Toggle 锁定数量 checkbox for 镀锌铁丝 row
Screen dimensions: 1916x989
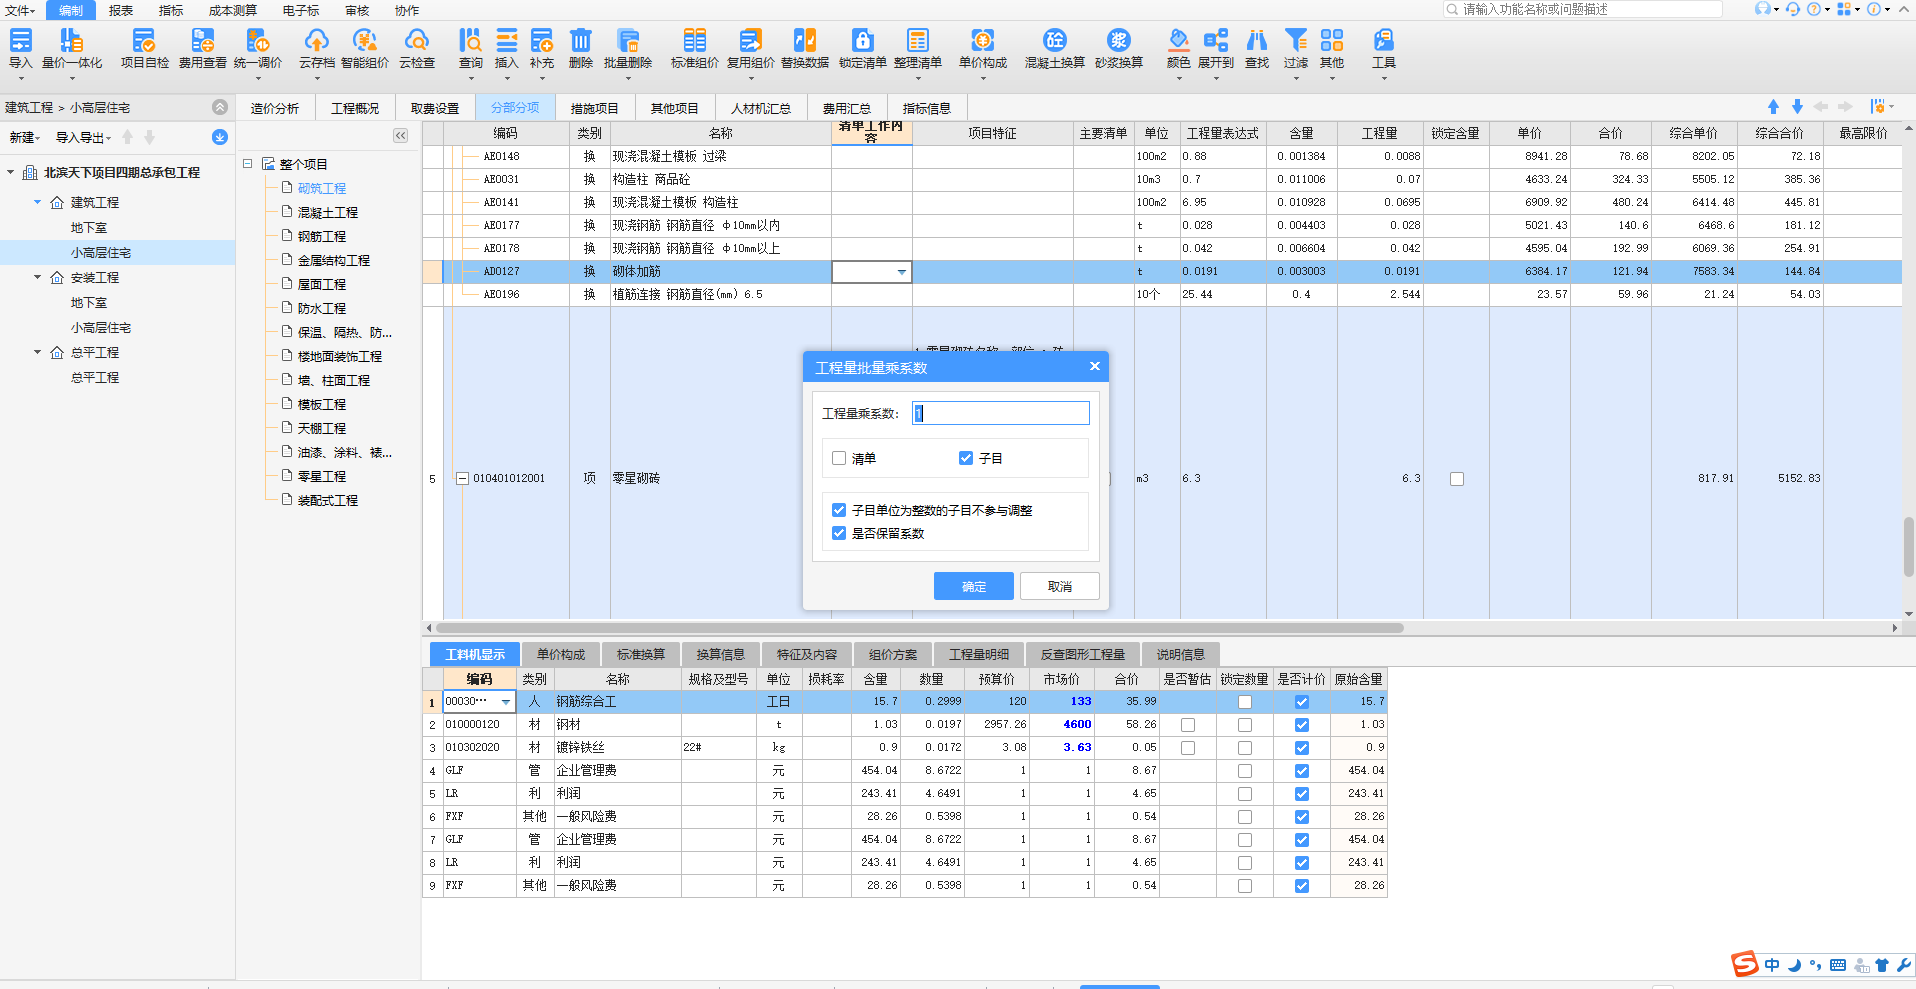(1245, 748)
